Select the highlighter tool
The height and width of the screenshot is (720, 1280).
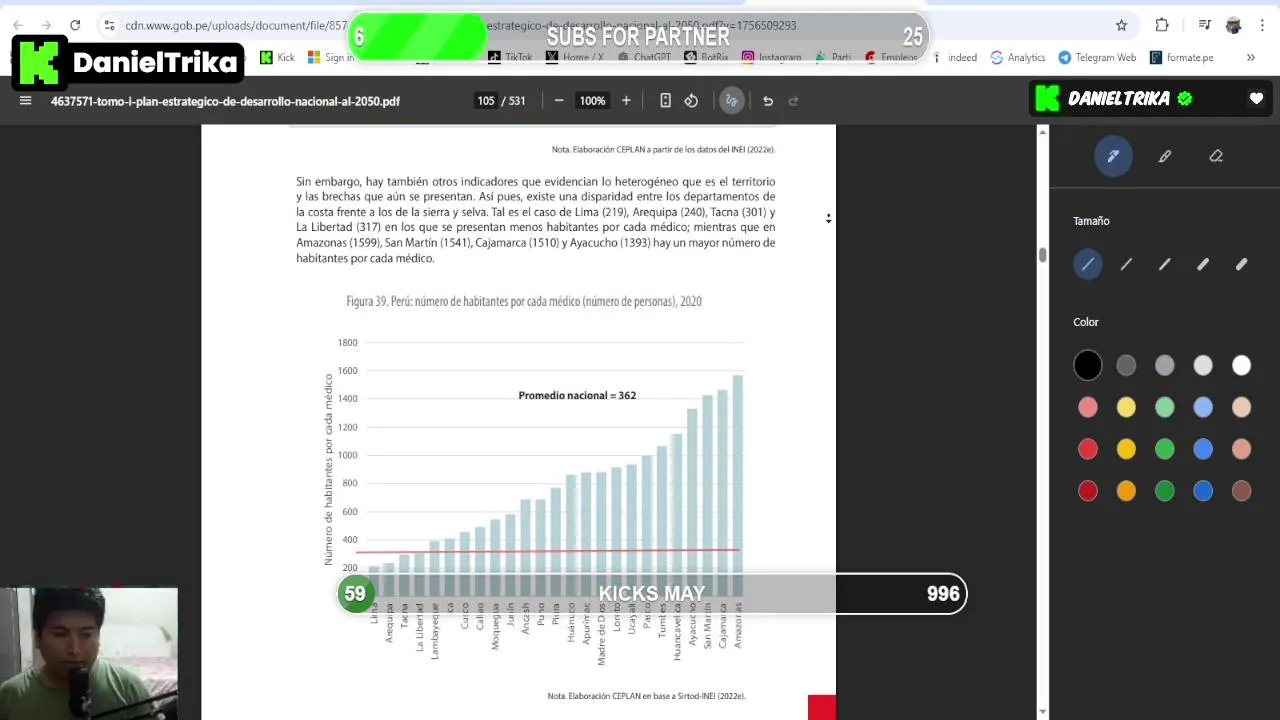coord(1165,156)
